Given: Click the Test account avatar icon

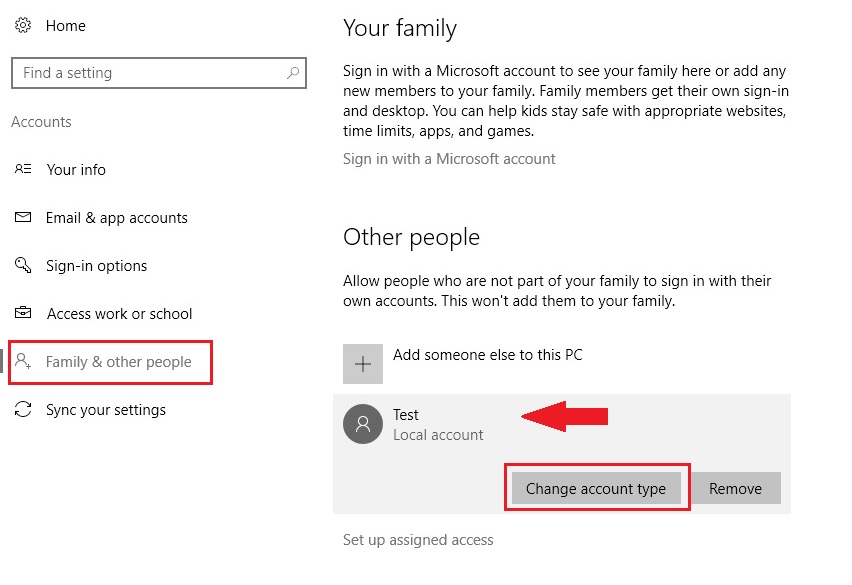Looking at the screenshot, I should [x=363, y=424].
